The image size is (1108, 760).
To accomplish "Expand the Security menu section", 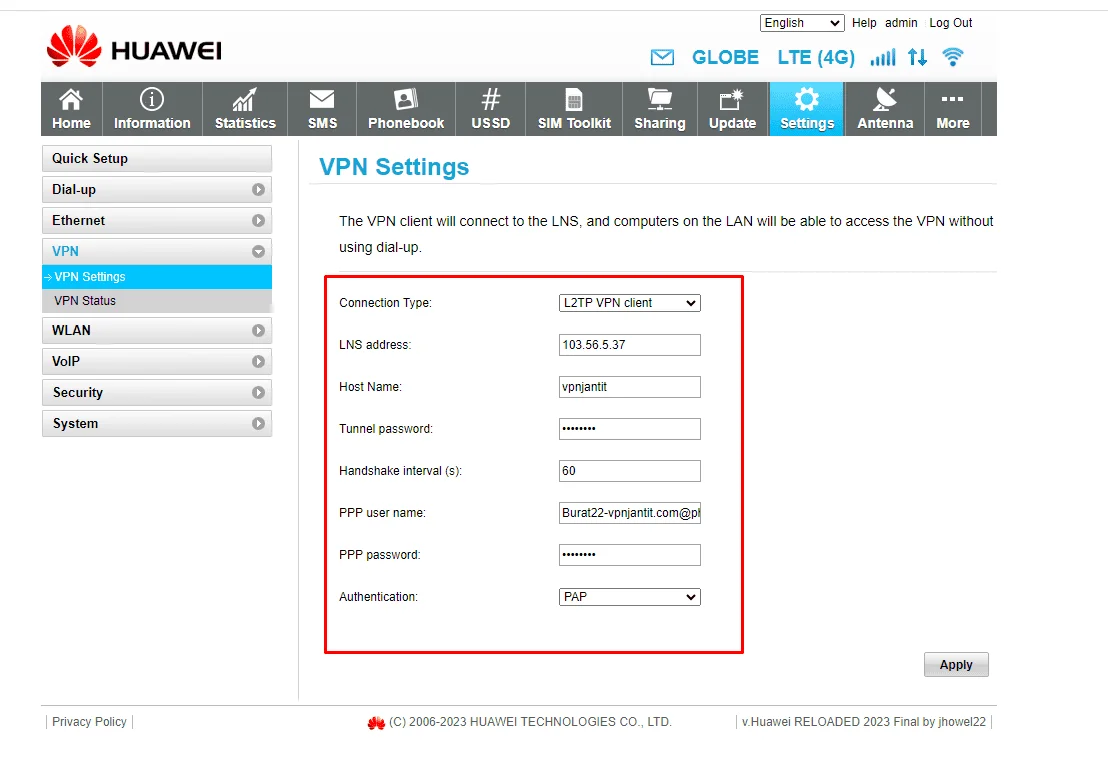I will (157, 393).
